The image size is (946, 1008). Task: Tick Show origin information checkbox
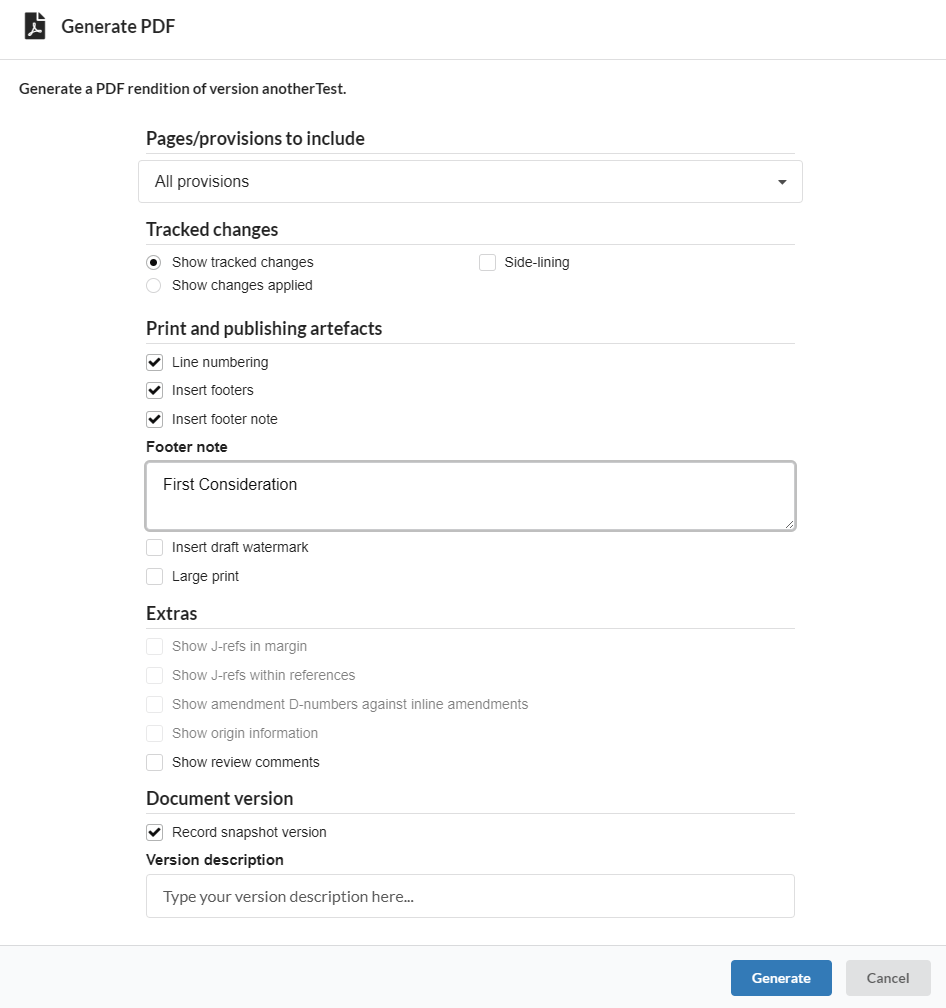154,733
